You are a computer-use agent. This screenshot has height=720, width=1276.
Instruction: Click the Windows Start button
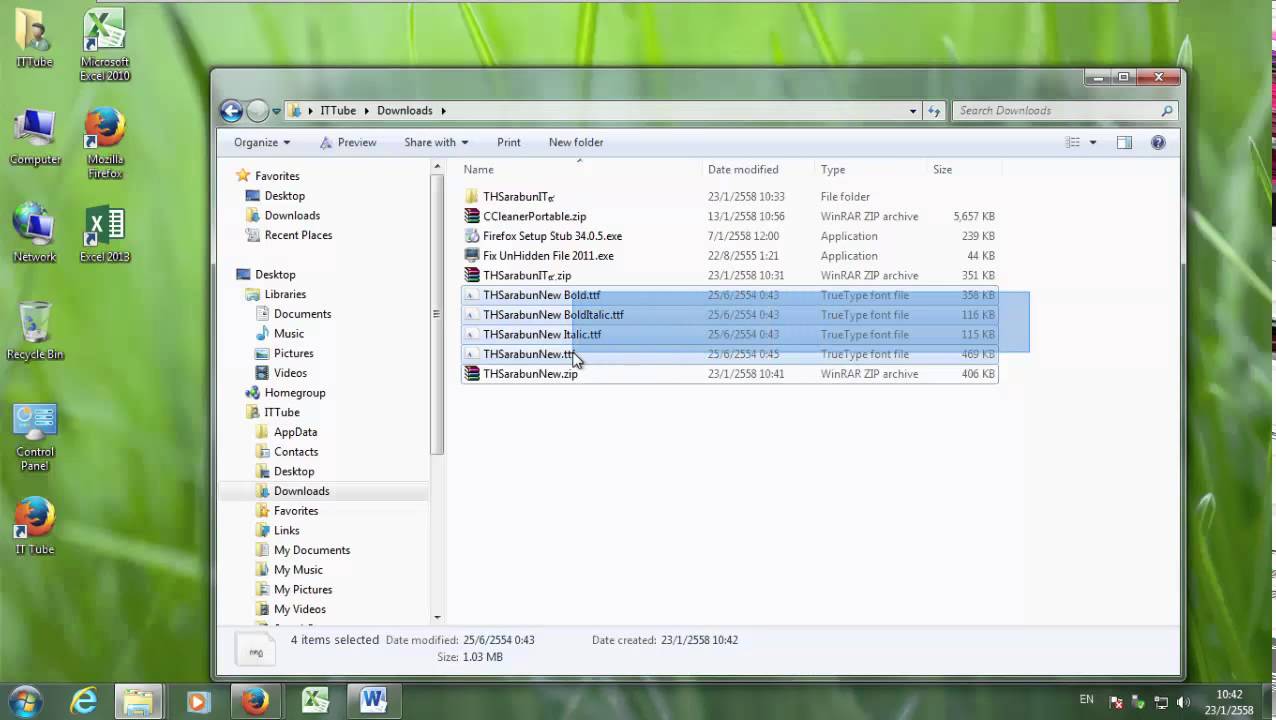pos(24,701)
